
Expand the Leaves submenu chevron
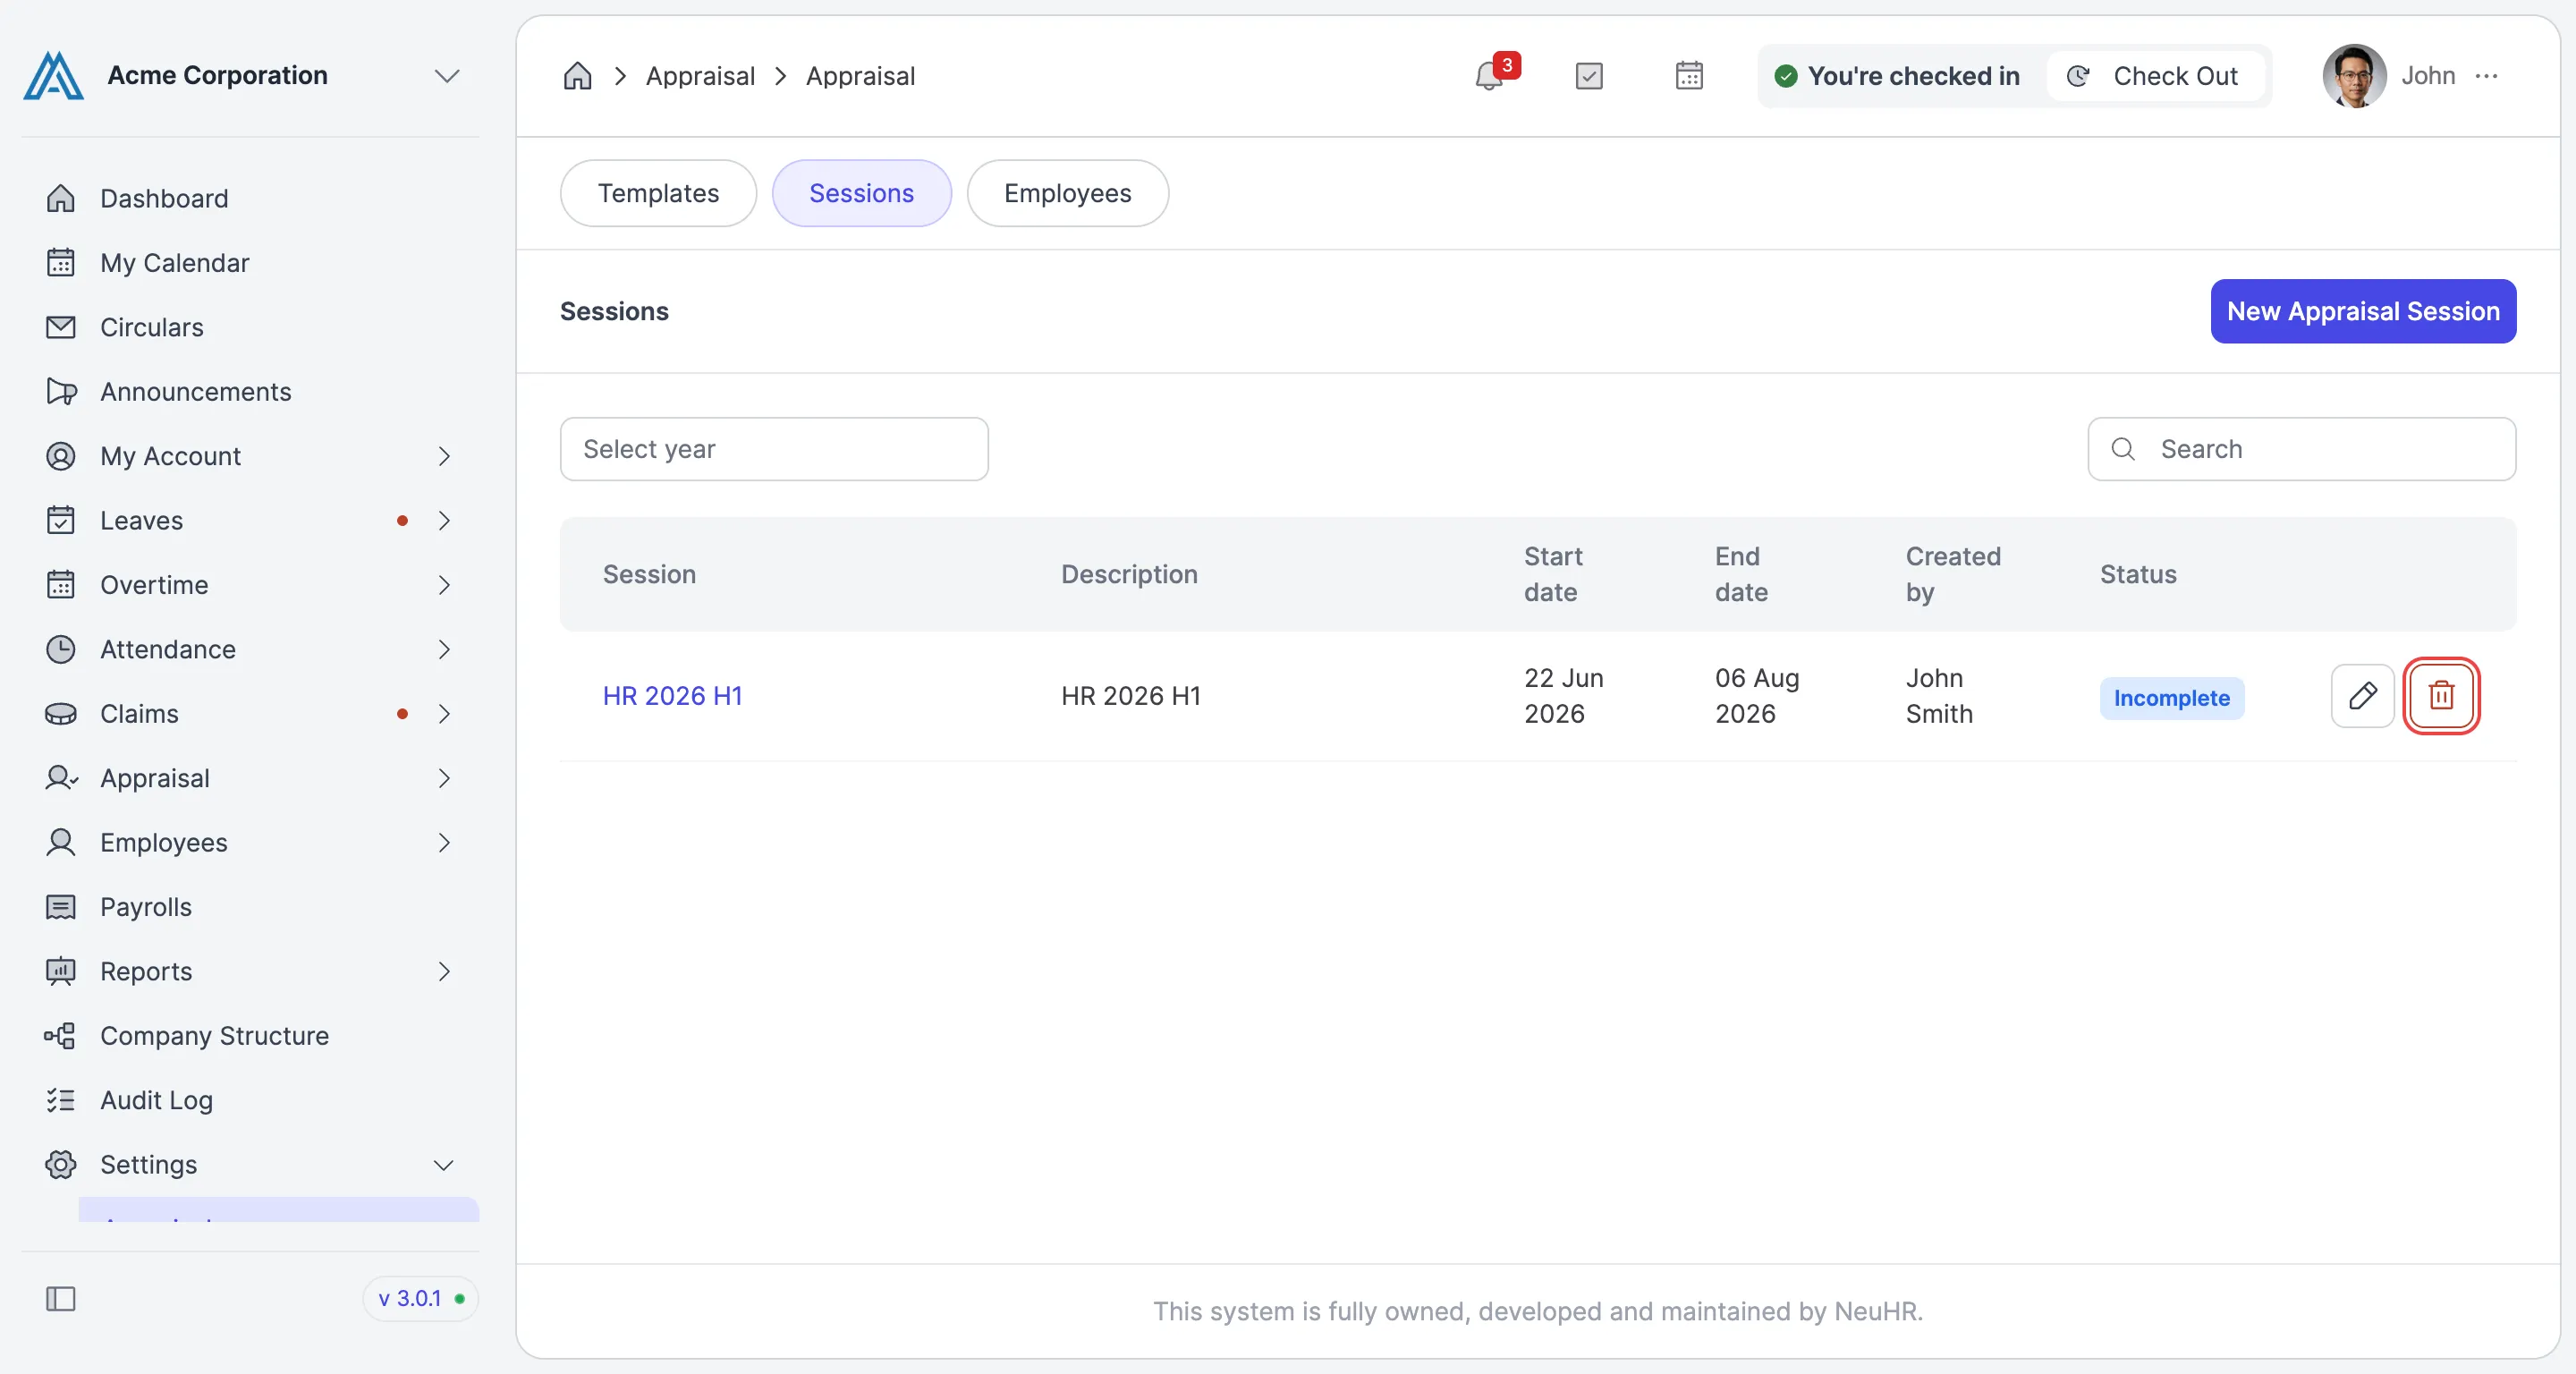click(444, 520)
